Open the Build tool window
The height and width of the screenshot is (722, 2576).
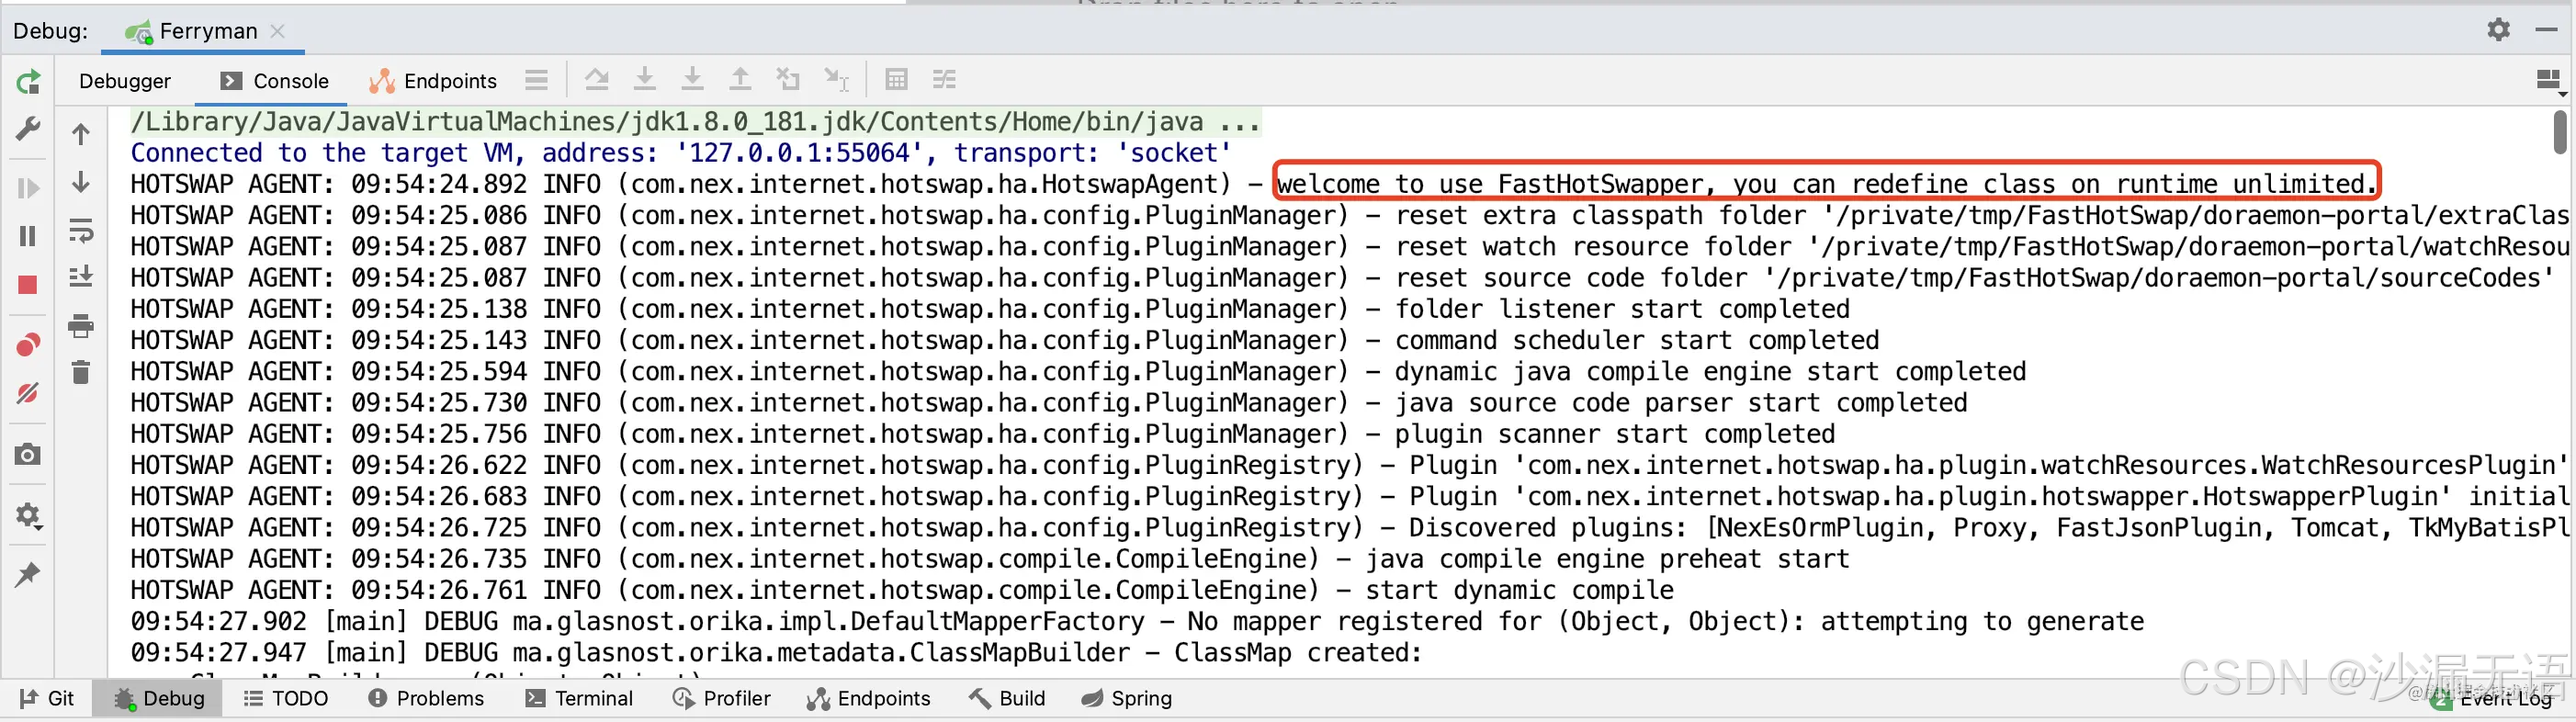point(1007,698)
